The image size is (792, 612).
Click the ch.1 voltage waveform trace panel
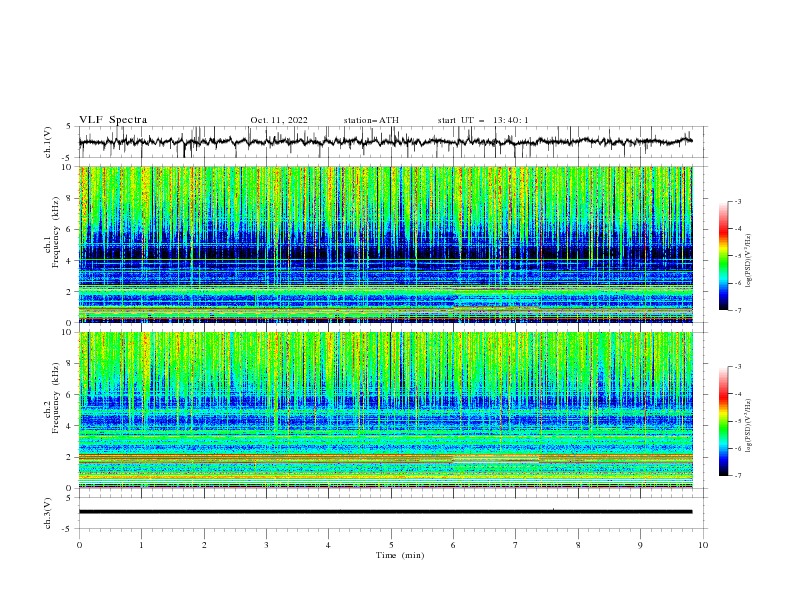click(x=393, y=142)
